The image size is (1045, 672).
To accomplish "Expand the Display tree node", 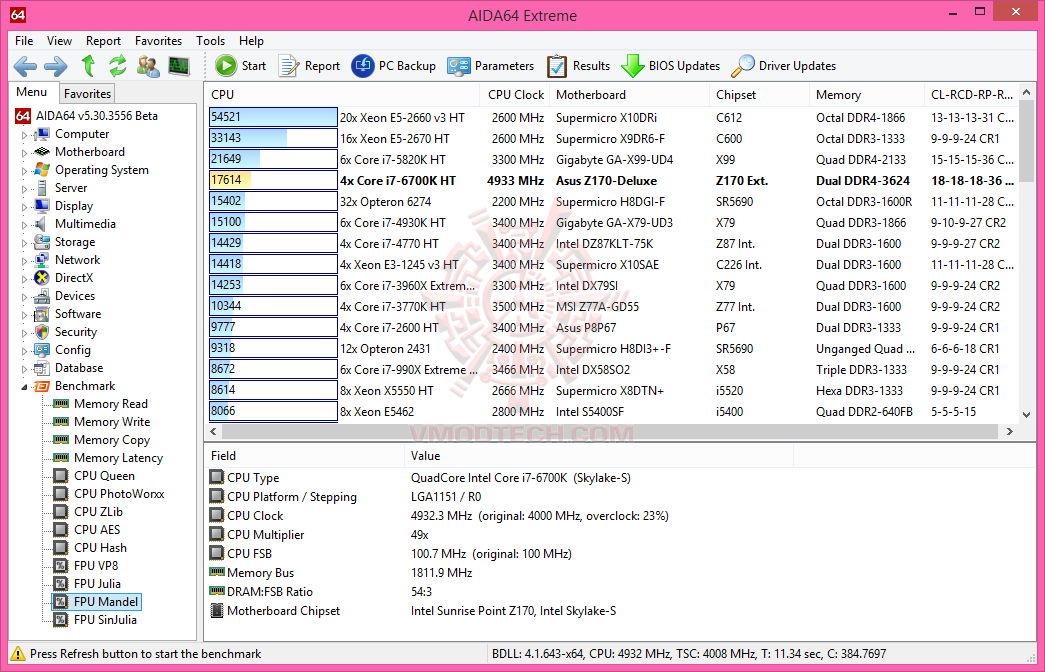I will click(25, 207).
